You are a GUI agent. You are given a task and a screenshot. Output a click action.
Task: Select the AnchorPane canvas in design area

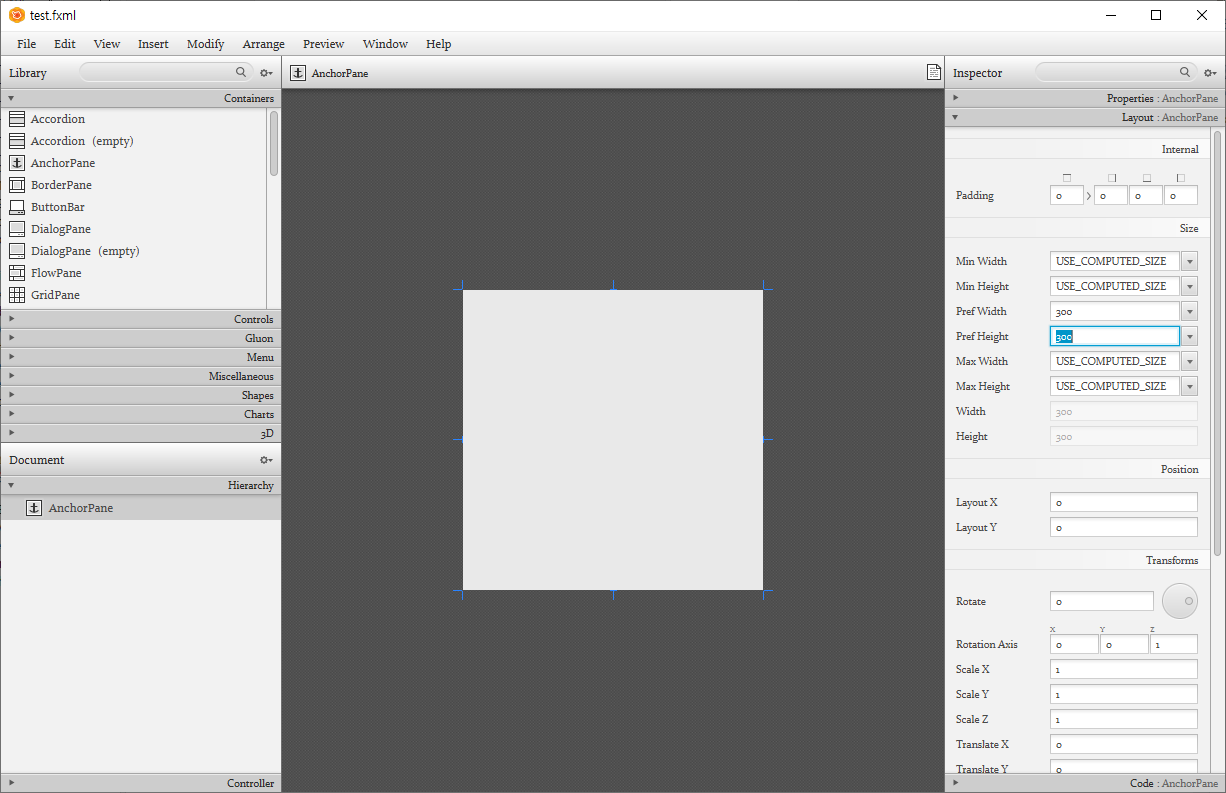pos(613,440)
